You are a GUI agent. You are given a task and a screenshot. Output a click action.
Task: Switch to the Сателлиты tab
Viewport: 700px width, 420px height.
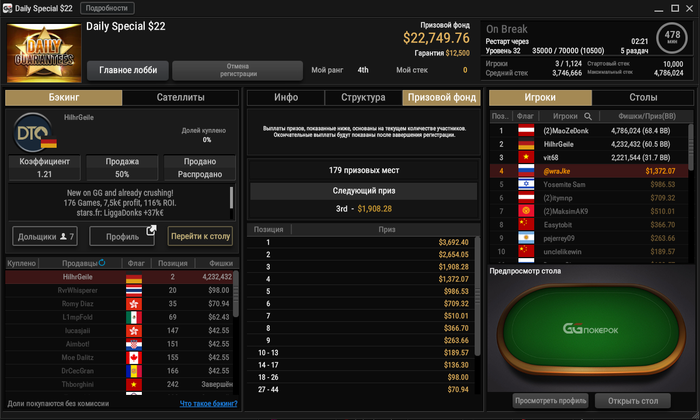click(180, 97)
